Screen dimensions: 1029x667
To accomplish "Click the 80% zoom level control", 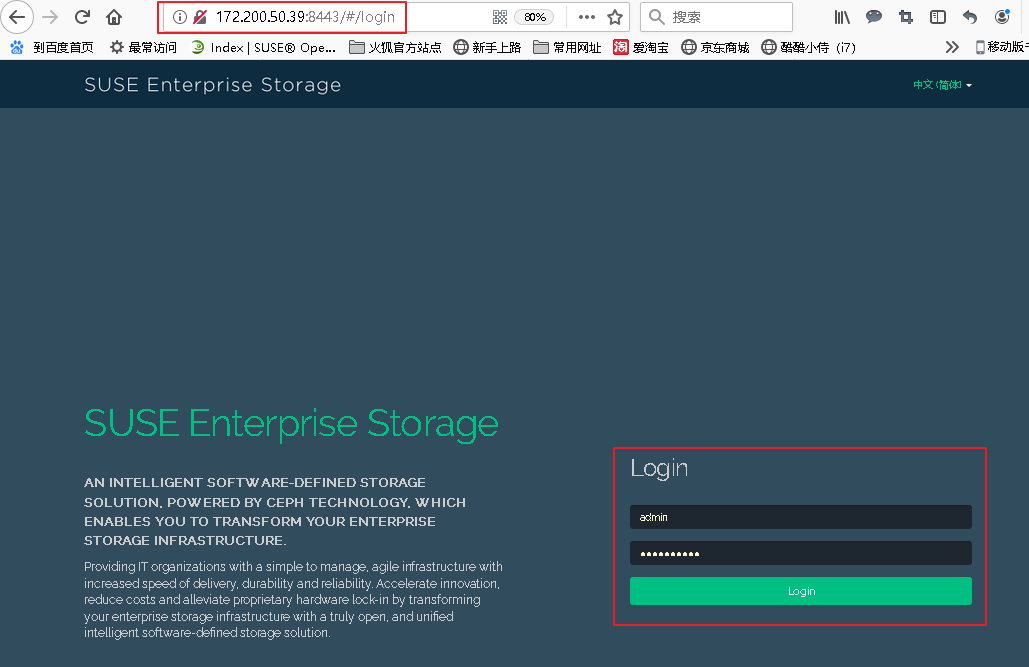I will 534,16.
